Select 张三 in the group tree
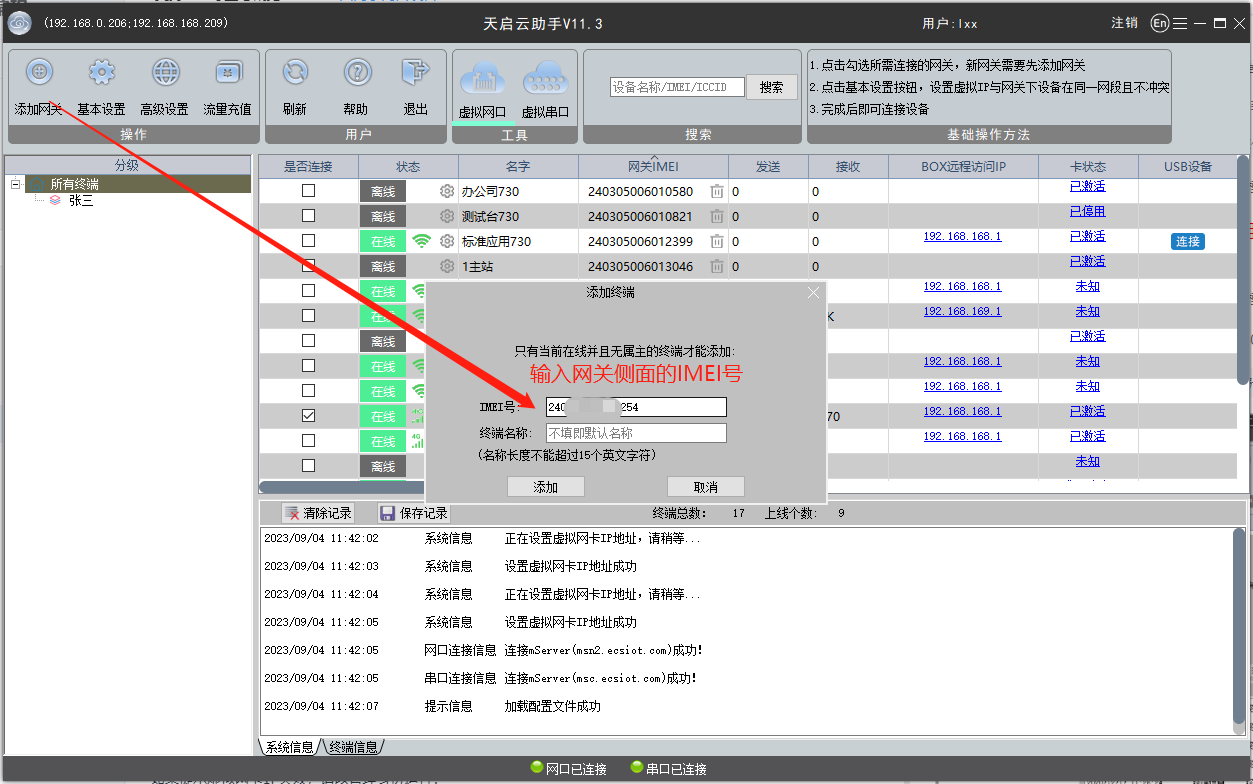The width and height of the screenshot is (1253, 784). click(81, 200)
